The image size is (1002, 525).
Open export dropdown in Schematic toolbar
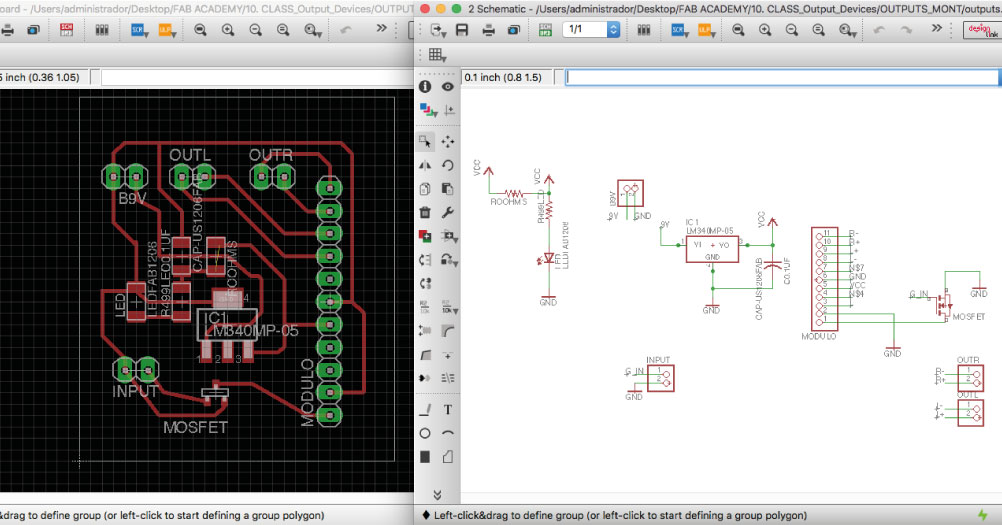(438, 30)
